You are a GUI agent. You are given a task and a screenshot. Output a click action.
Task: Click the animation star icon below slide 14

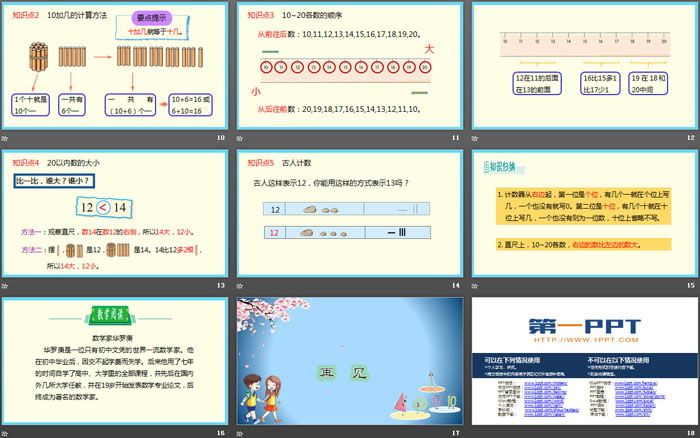click(x=240, y=286)
